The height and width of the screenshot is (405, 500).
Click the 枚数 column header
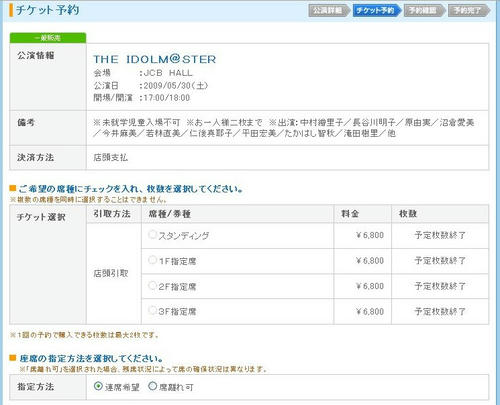point(408,214)
